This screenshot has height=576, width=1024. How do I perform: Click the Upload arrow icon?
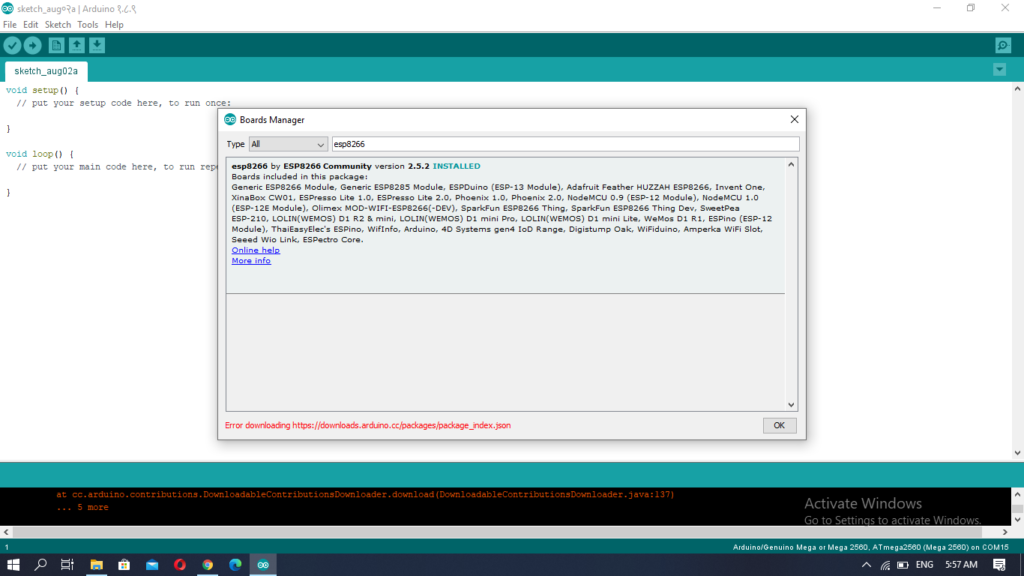(x=33, y=45)
